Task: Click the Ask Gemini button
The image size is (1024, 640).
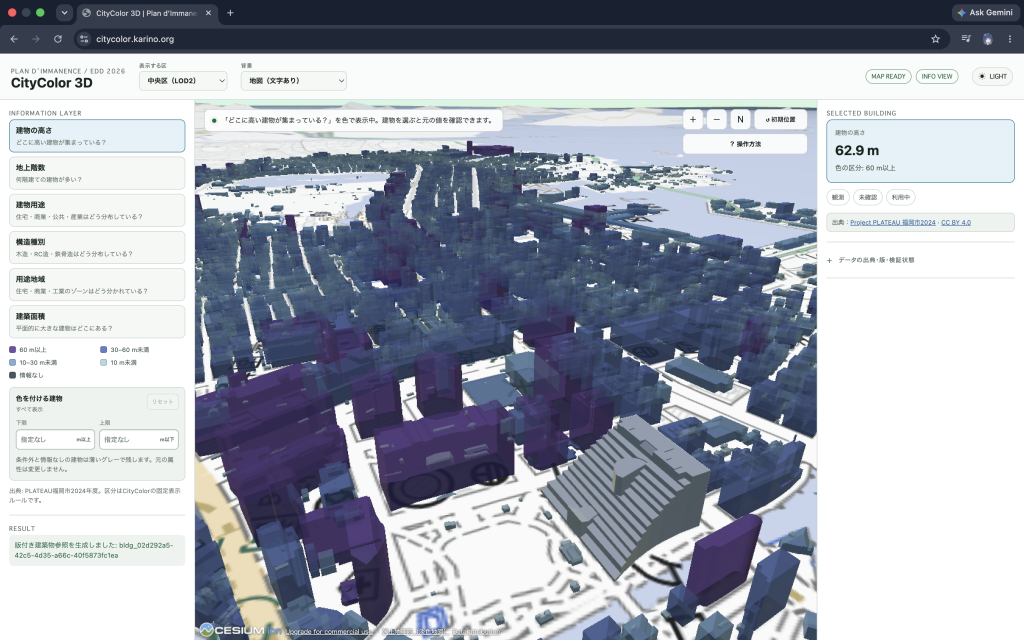Action: [x=985, y=12]
